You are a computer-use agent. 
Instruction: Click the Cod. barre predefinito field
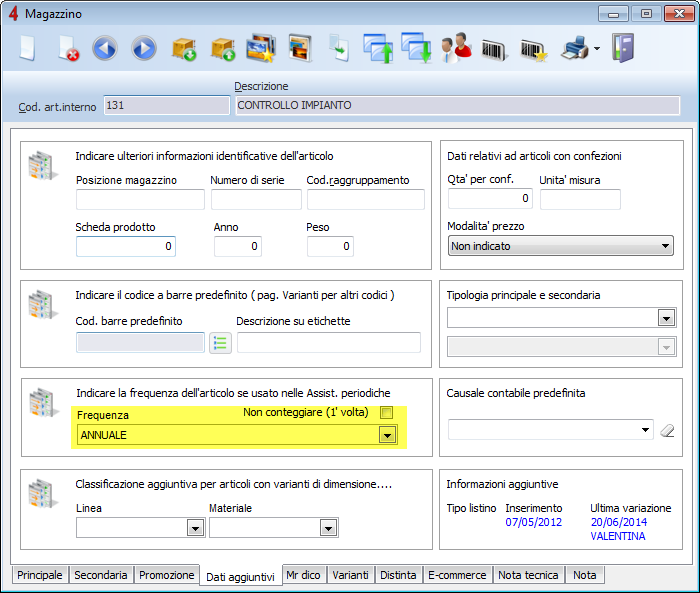pyautogui.click(x=140, y=342)
